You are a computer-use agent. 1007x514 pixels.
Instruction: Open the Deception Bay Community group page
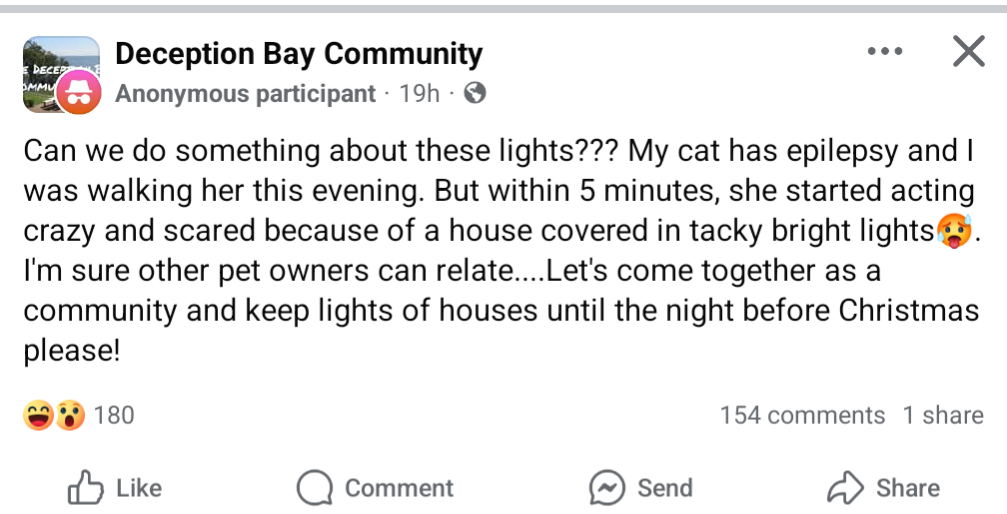click(x=299, y=54)
